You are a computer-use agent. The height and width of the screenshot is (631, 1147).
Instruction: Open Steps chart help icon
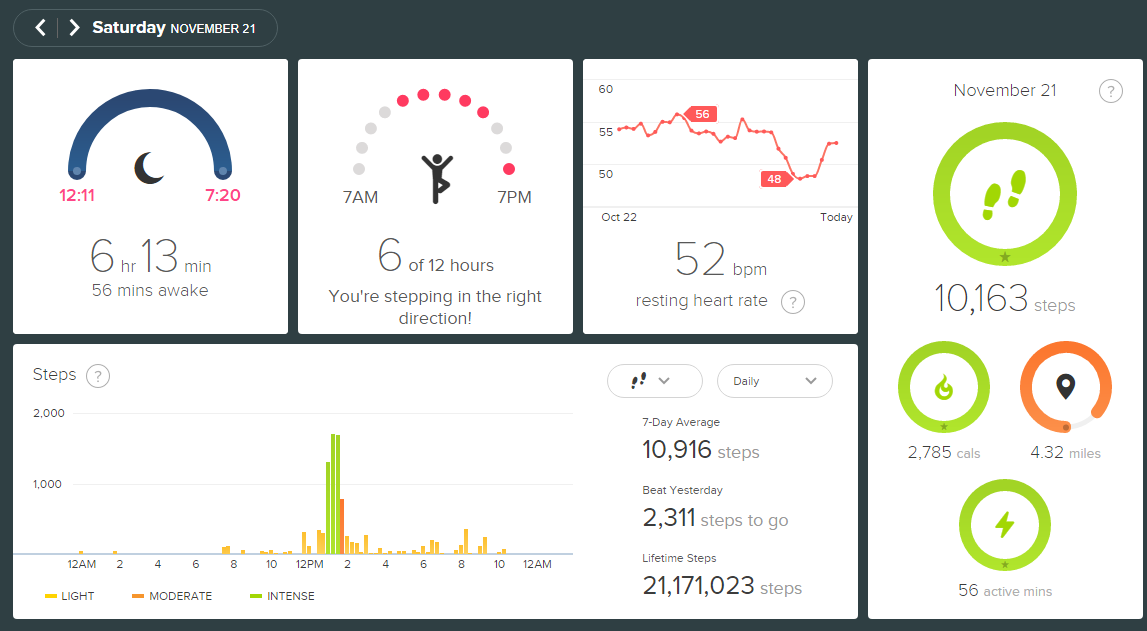[98, 376]
